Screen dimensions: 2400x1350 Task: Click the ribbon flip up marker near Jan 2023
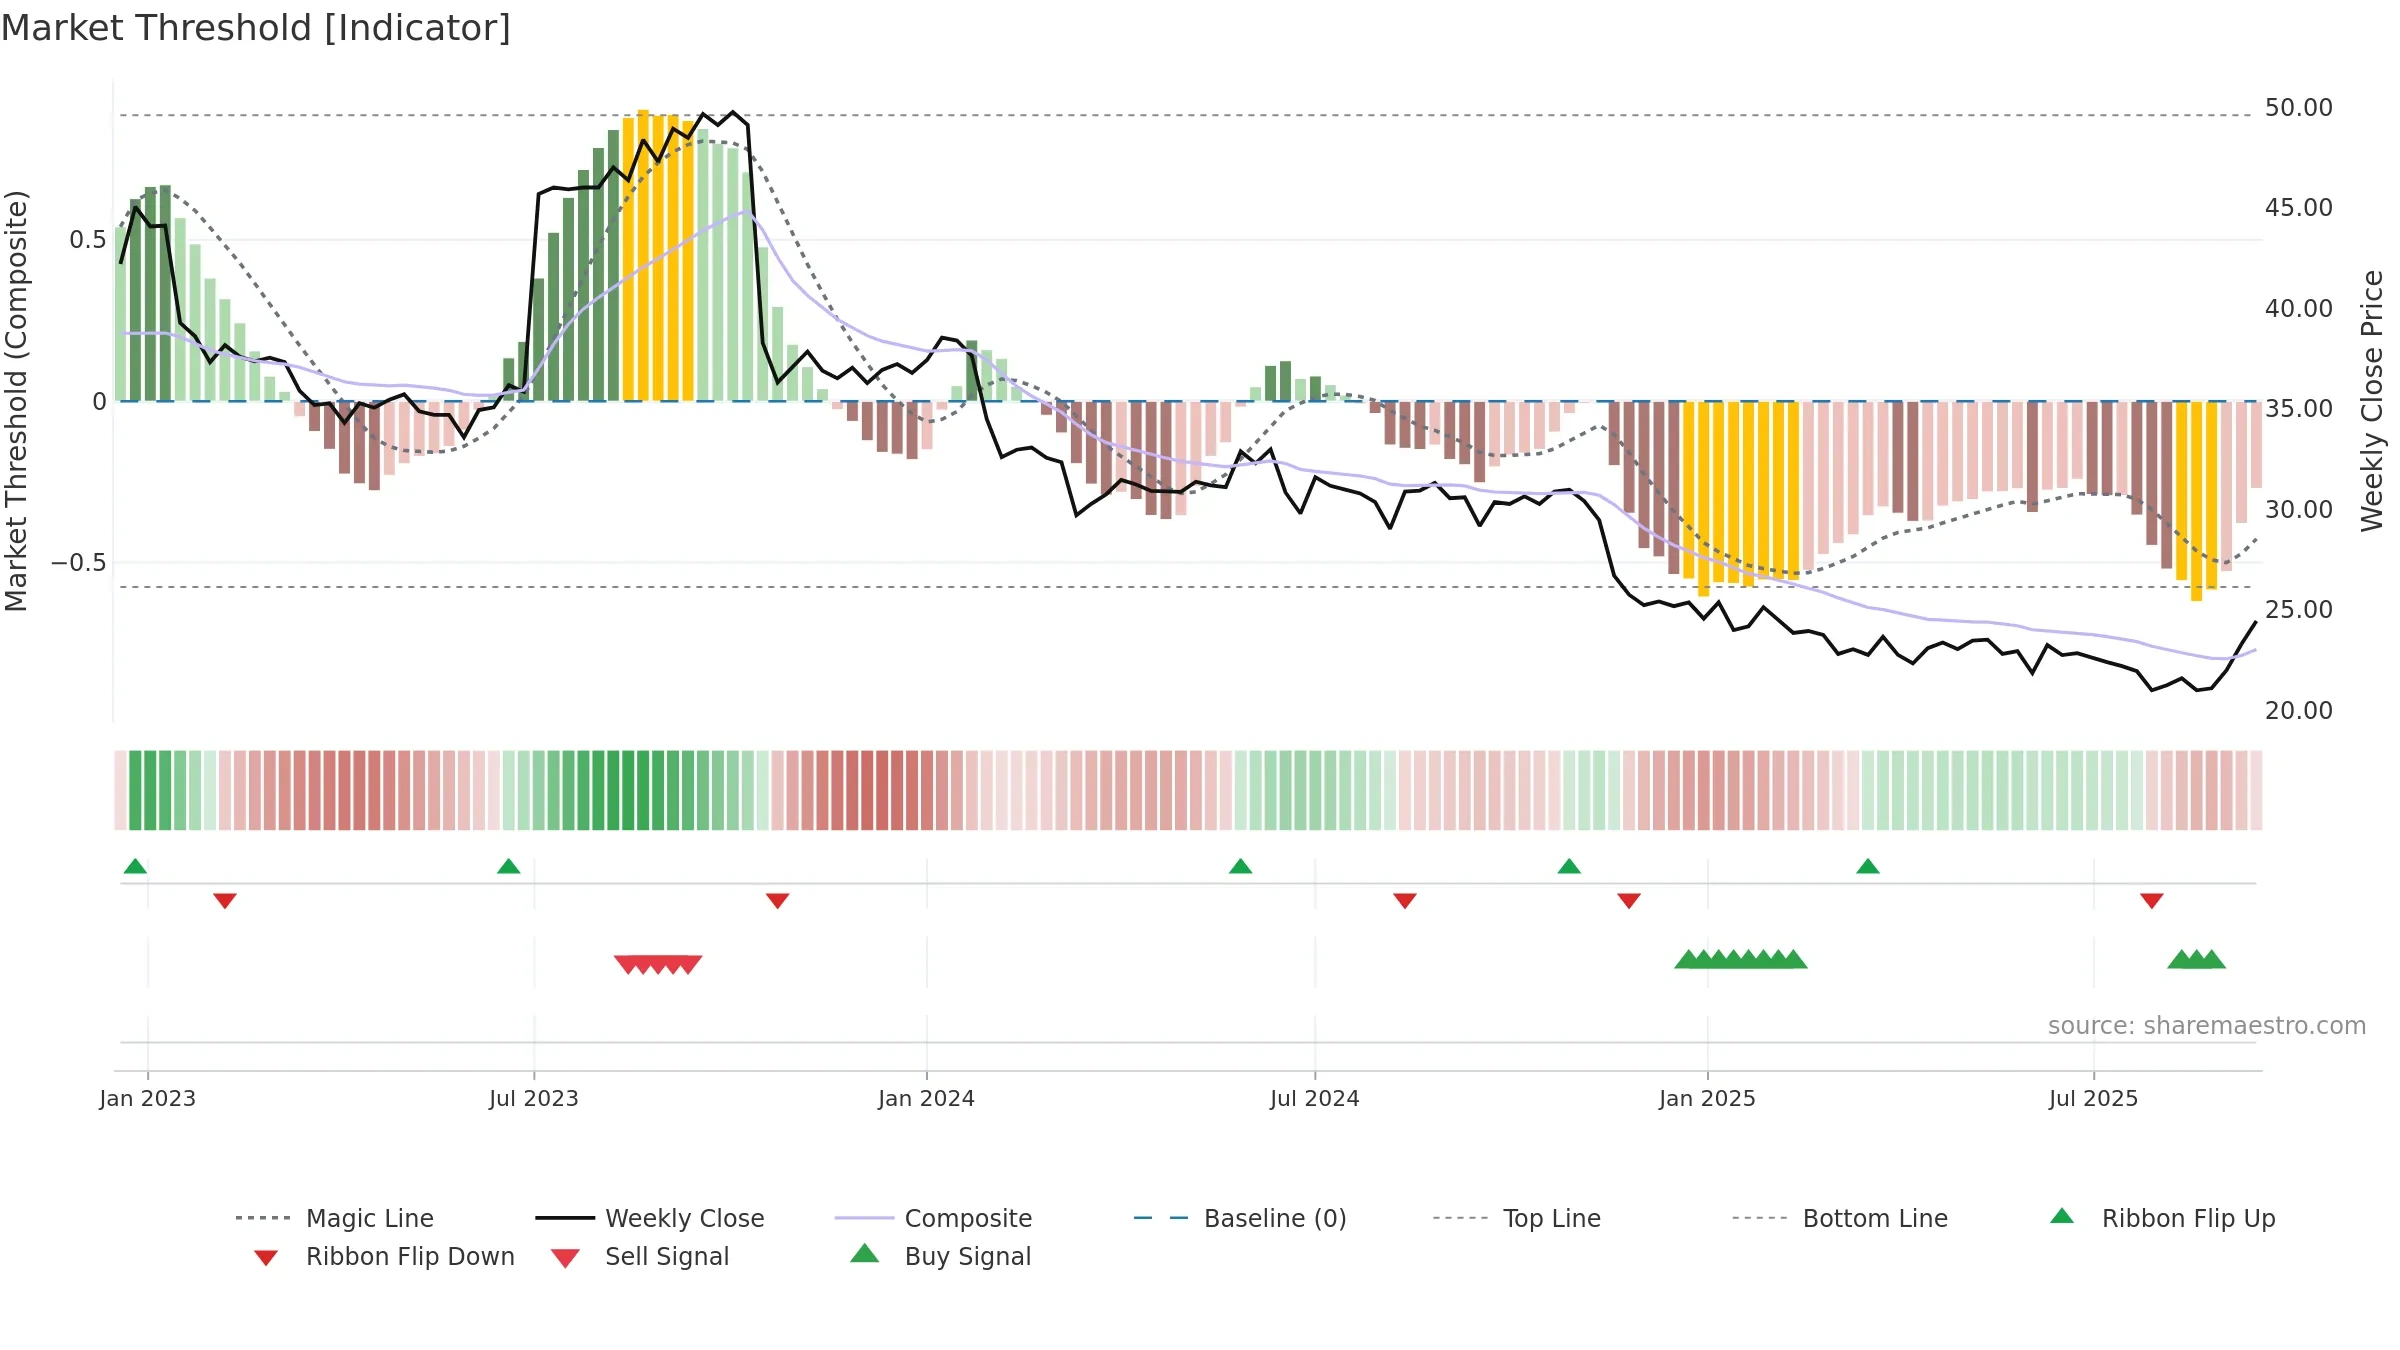click(135, 866)
